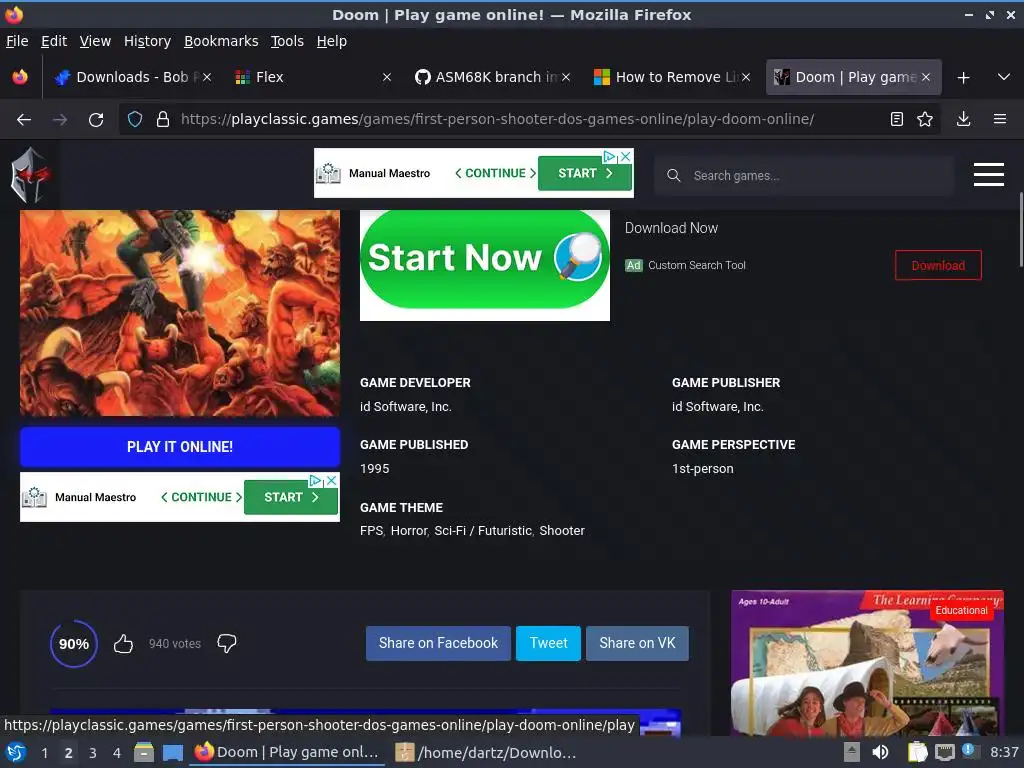View site security padlock info
The image size is (1024, 768).
(x=163, y=120)
